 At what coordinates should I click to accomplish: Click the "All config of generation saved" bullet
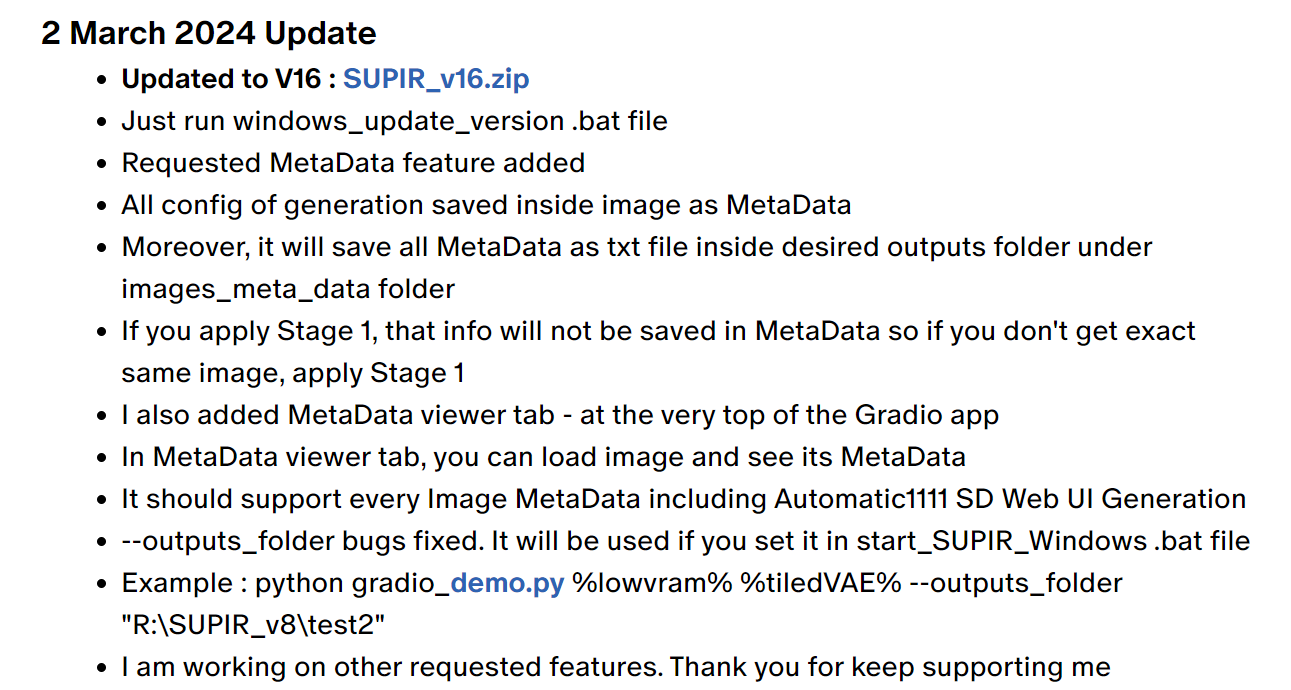pyautogui.click(x=486, y=205)
